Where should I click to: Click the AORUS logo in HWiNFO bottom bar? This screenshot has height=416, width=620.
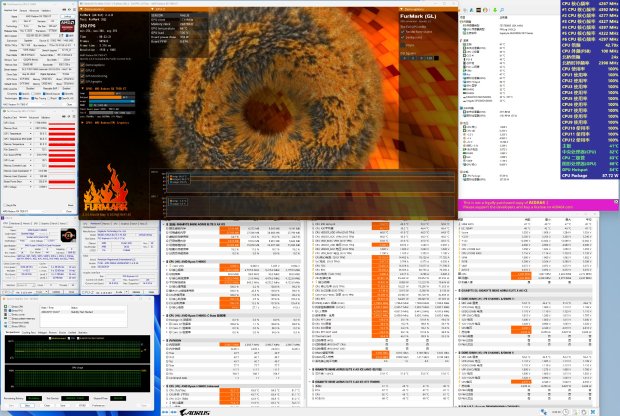[195, 412]
